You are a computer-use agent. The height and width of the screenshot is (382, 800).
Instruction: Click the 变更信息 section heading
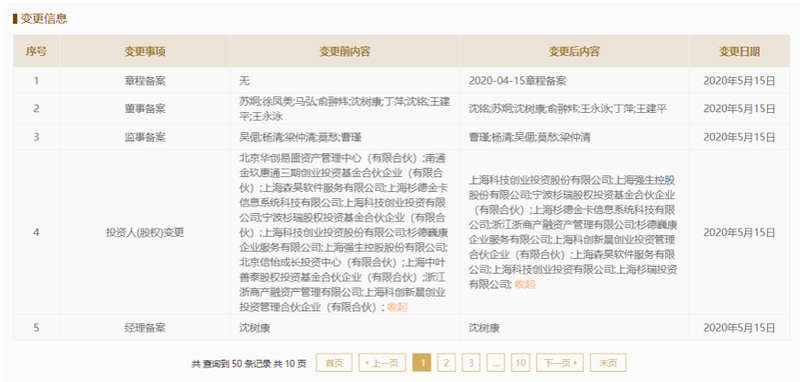coord(44,19)
